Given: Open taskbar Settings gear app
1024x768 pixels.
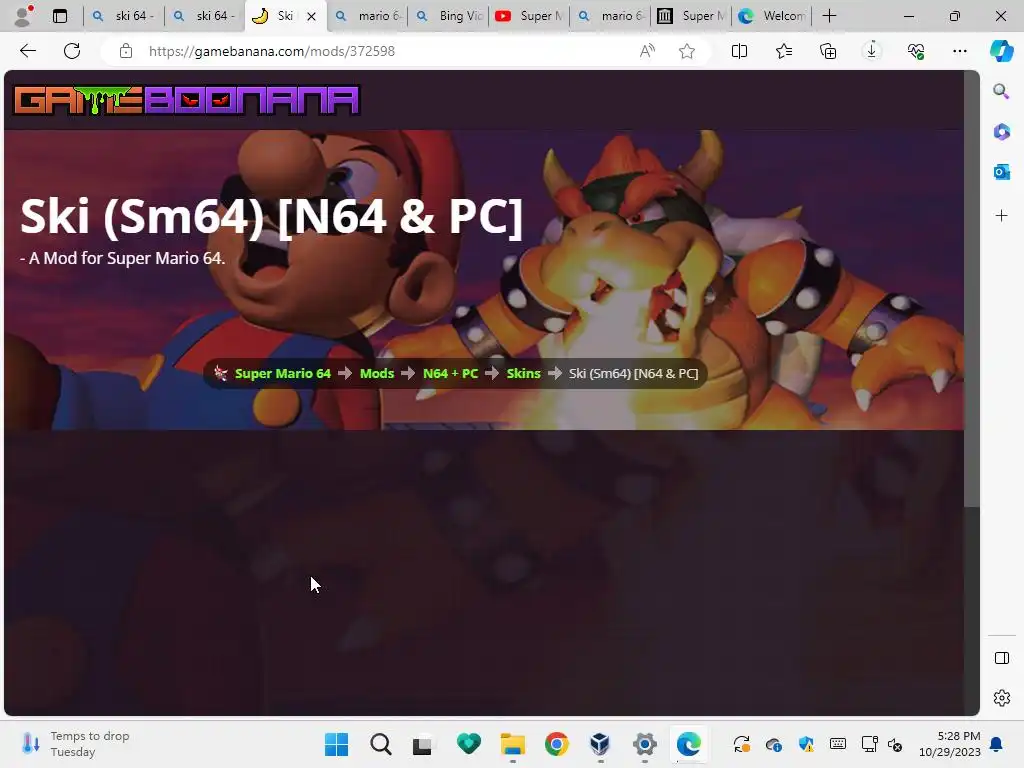Looking at the screenshot, I should coord(645,744).
